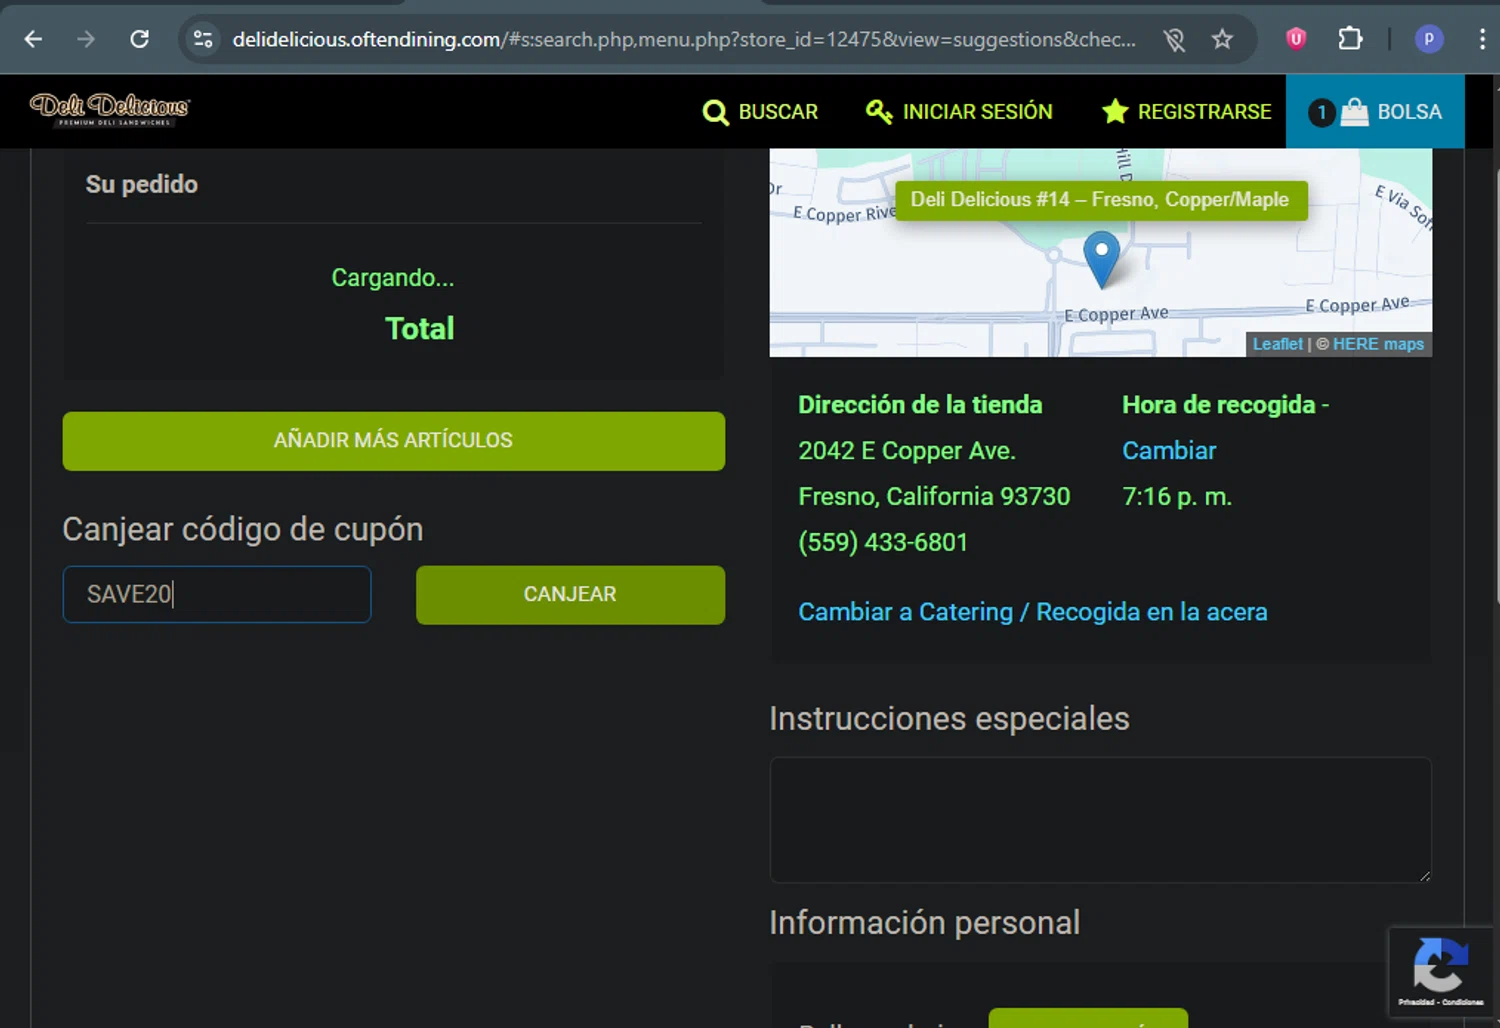Go back with the browser back arrow
Image resolution: width=1500 pixels, height=1028 pixels.
pos(33,39)
